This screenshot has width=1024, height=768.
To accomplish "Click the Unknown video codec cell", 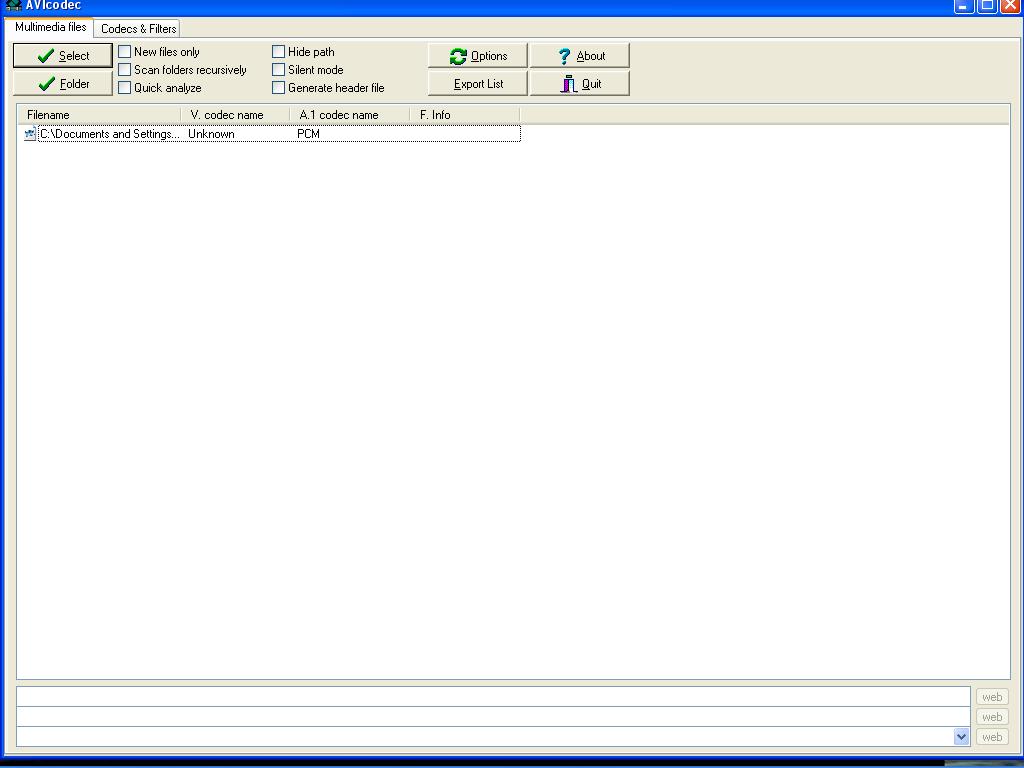I will 211,134.
